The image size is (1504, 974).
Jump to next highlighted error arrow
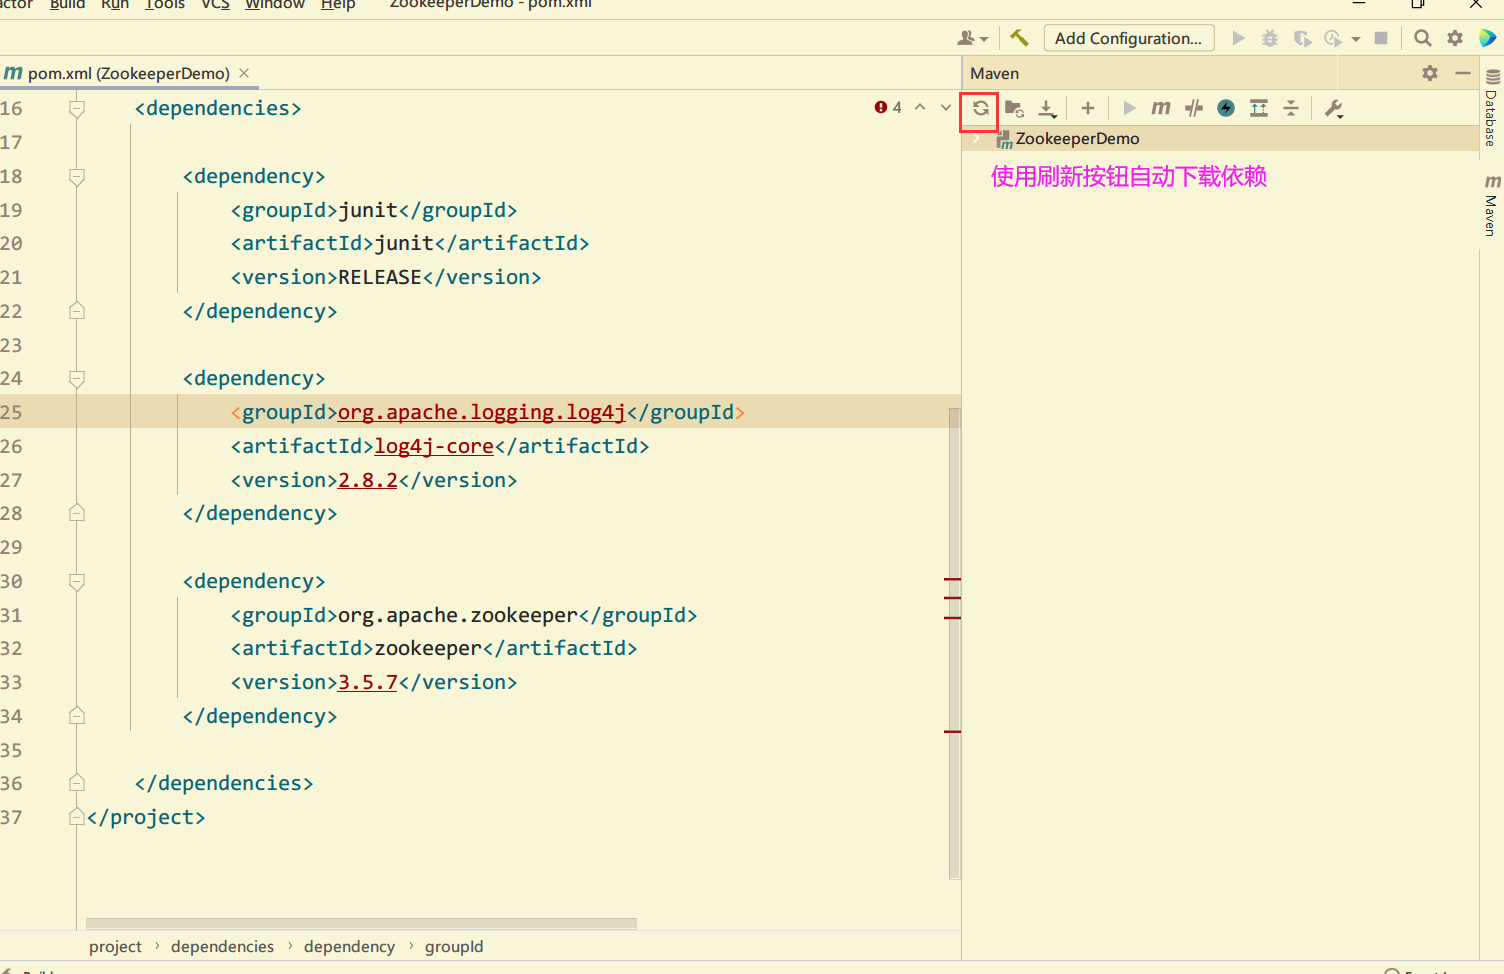tap(946, 107)
